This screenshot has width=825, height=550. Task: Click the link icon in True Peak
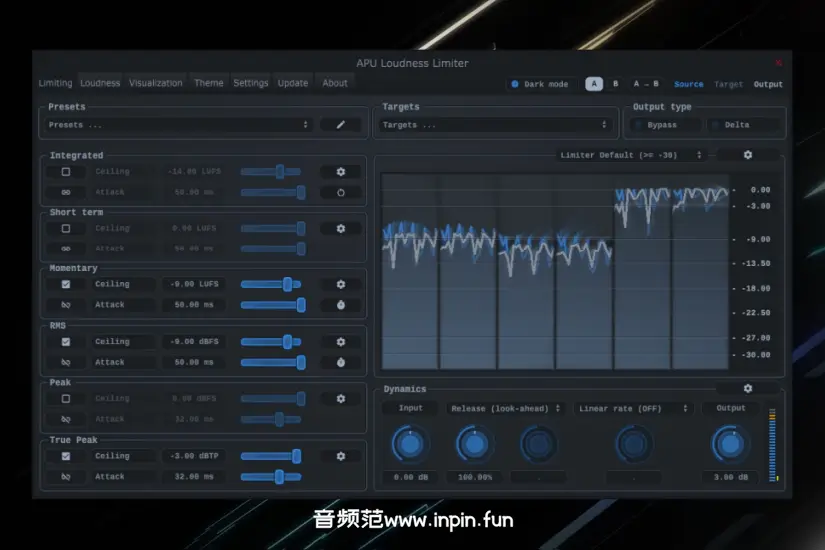tap(66, 477)
